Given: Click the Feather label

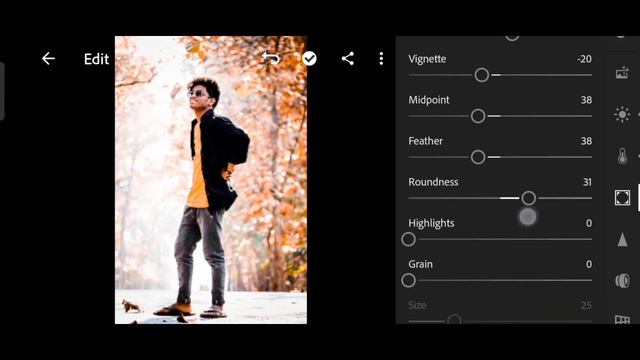Looking at the screenshot, I should point(426,141).
